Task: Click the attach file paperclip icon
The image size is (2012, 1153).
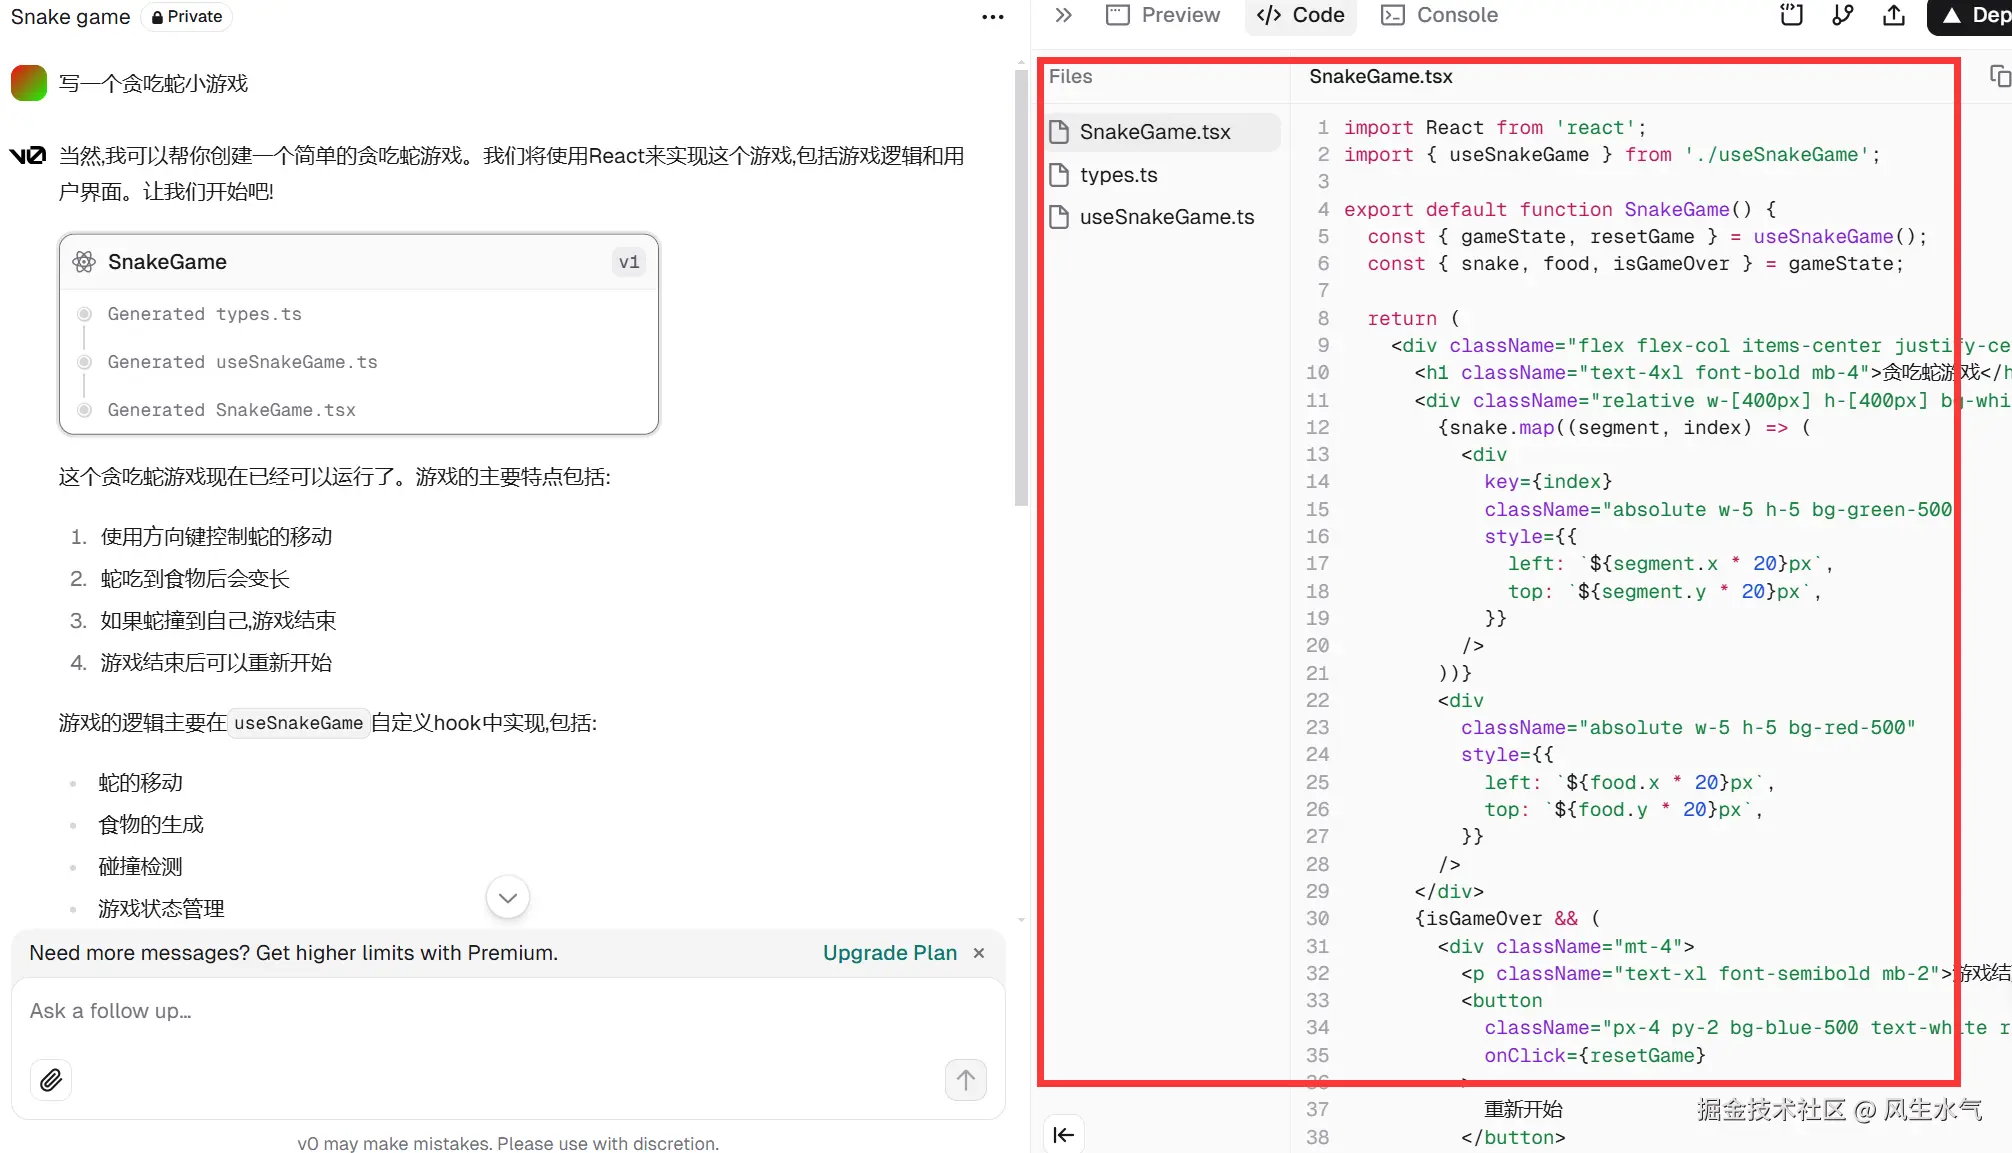Action: click(x=51, y=1080)
